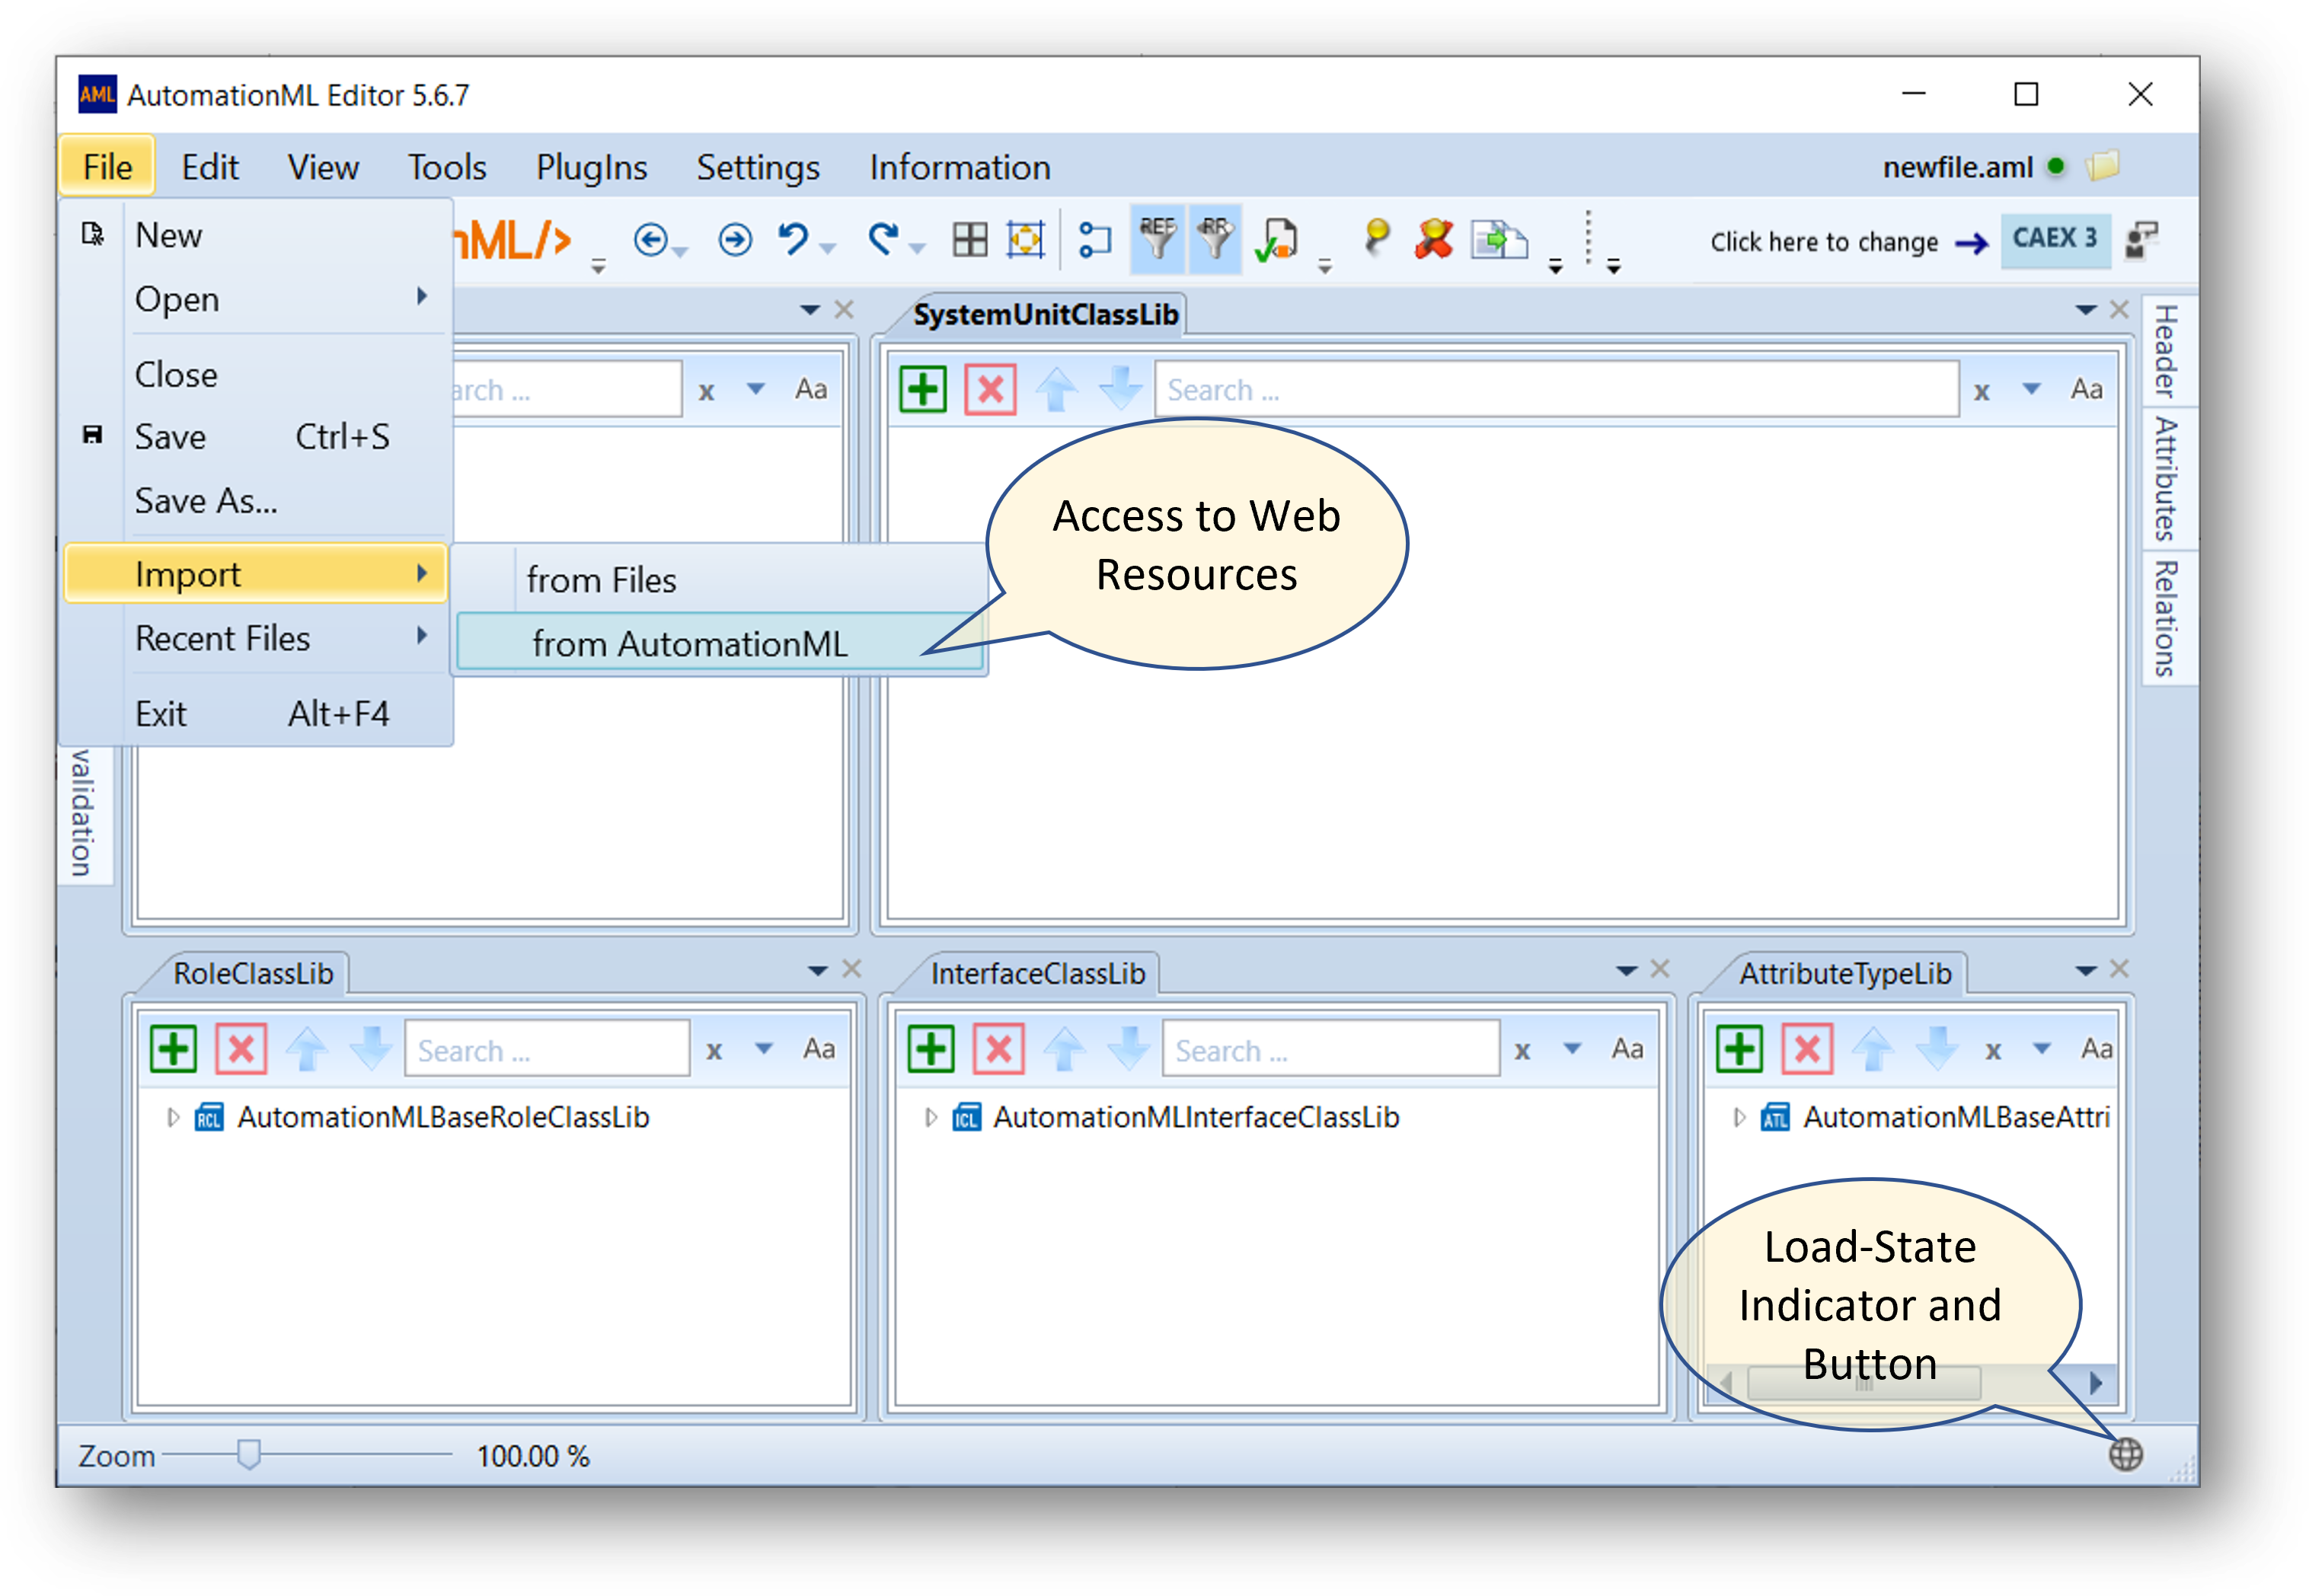
Task: Toggle the REF filter funnel
Action: click(1158, 240)
